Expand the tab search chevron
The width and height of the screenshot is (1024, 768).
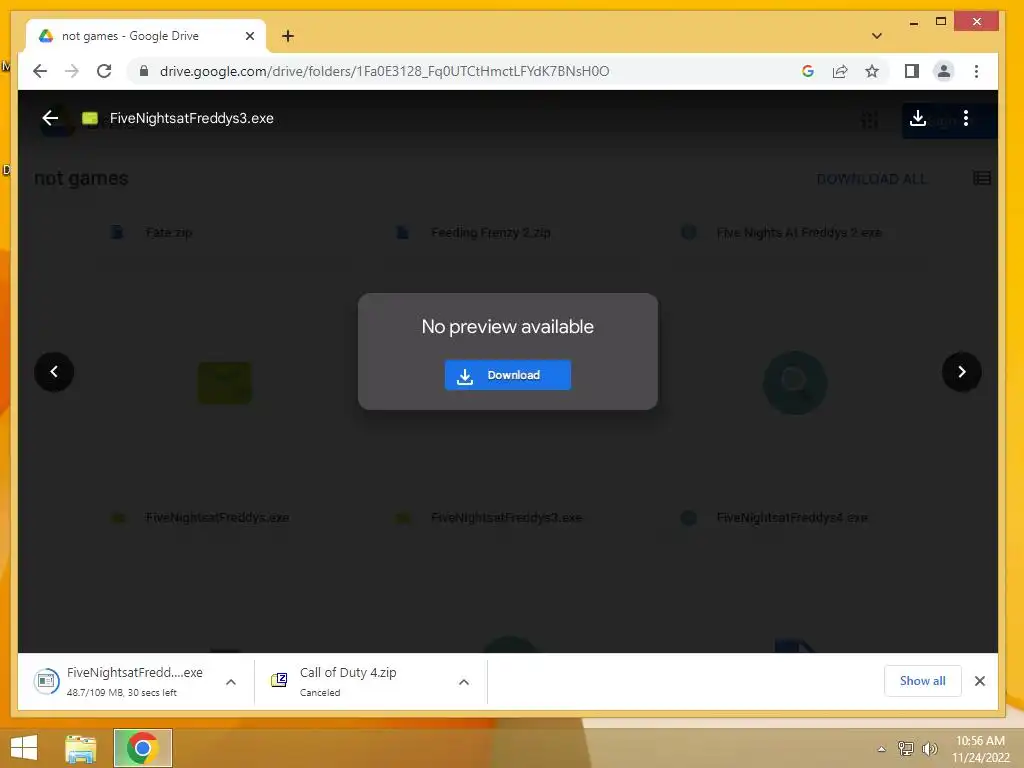877,36
